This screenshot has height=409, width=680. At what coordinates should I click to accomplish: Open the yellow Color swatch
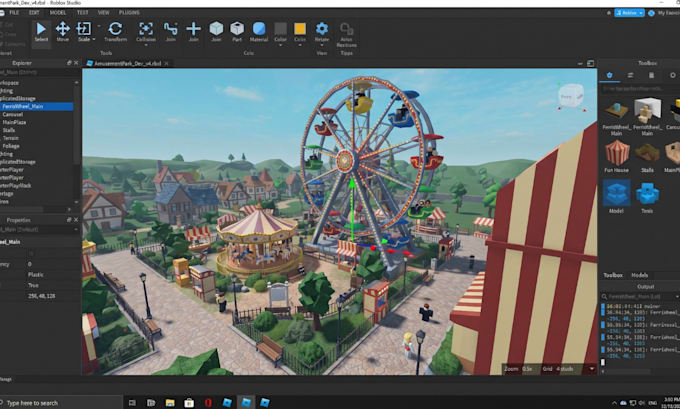click(300, 31)
